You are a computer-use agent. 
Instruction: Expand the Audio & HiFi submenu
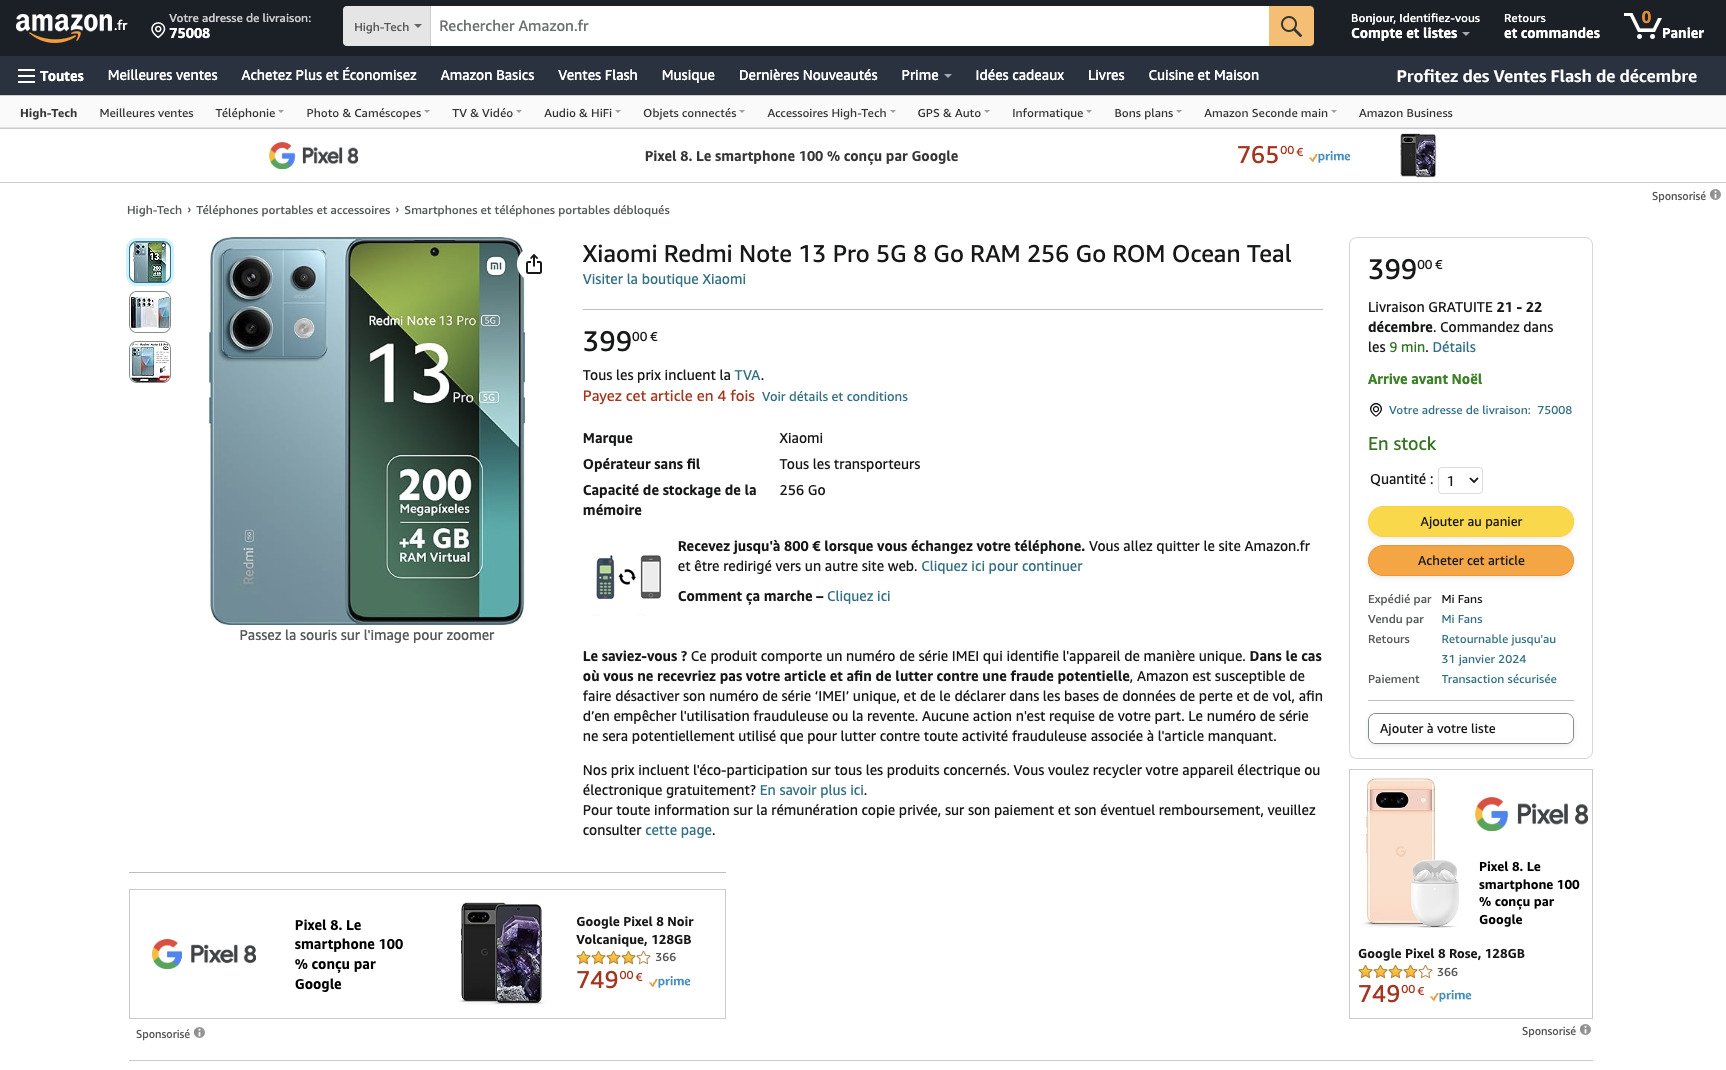coord(582,113)
